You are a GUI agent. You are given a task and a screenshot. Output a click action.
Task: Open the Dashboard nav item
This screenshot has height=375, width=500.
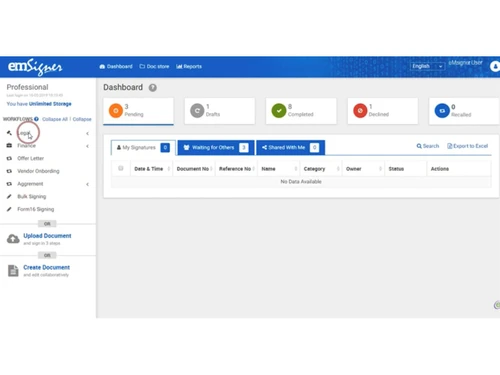click(x=116, y=66)
